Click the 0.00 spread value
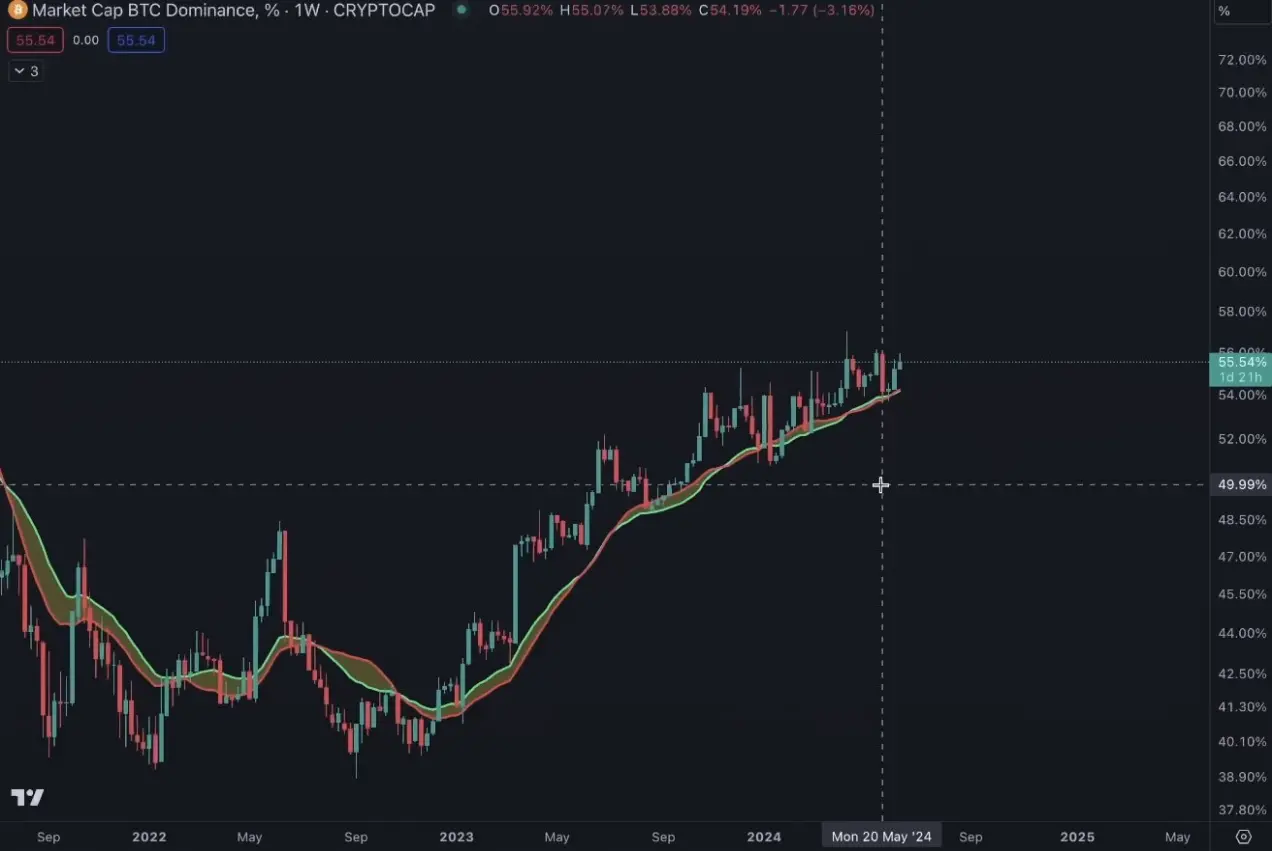This screenshot has width=1272, height=851. point(86,40)
